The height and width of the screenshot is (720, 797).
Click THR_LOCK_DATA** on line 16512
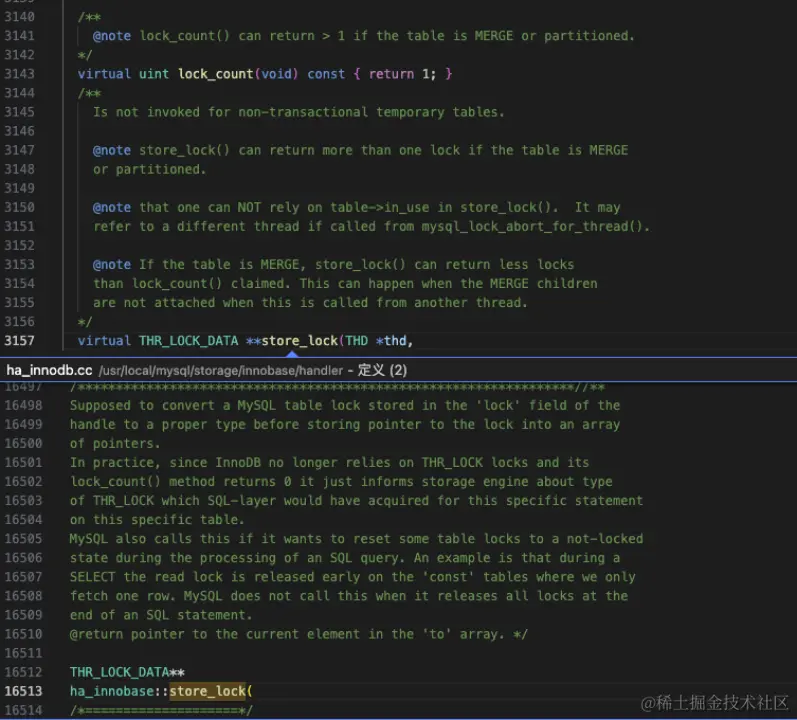point(127,672)
